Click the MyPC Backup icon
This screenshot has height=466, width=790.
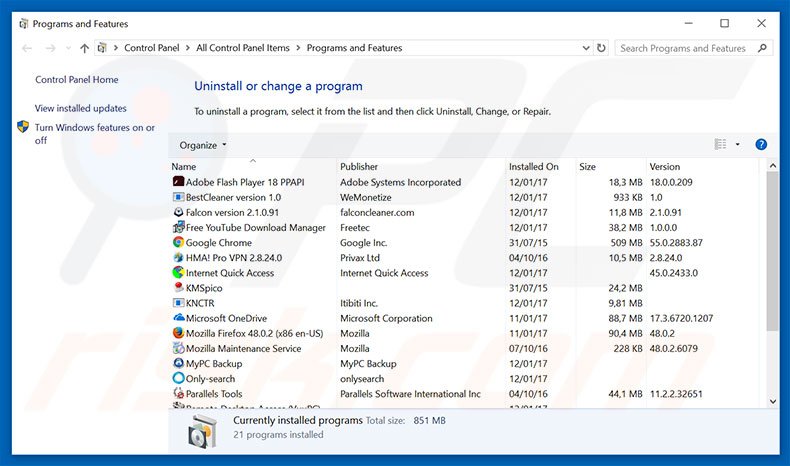(178, 363)
